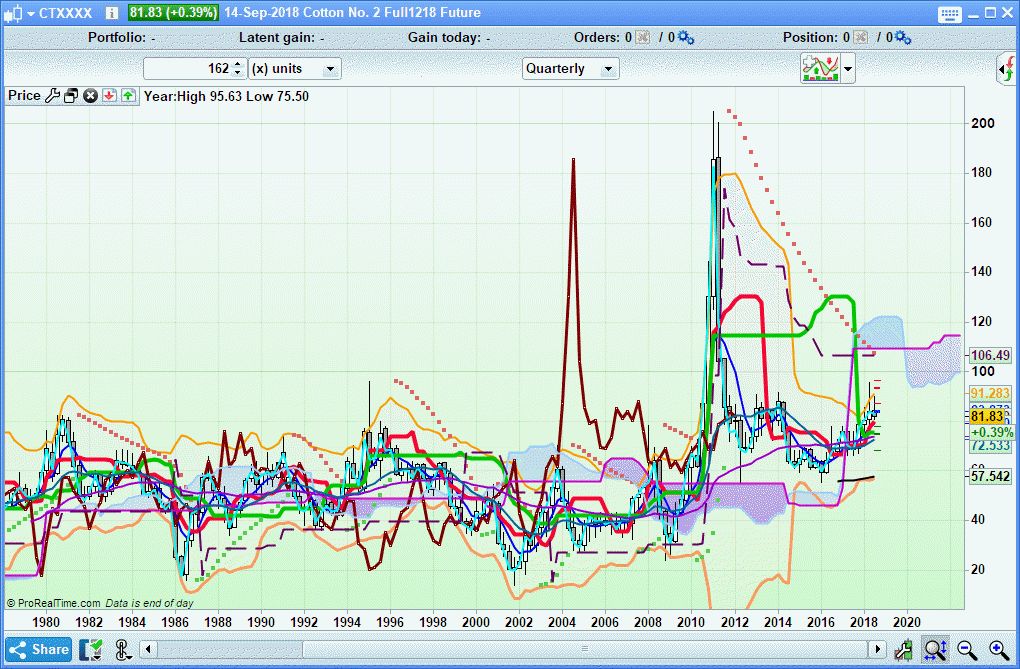The image size is (1020, 669).
Task: Toggle the auto-fit zoom magnifier button
Action: 935,649
